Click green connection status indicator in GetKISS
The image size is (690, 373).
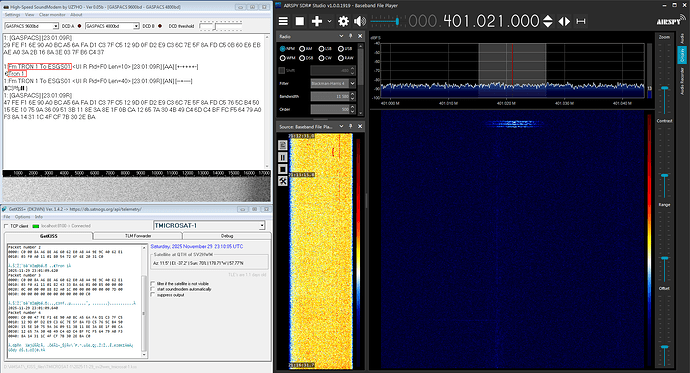[x=36, y=226]
